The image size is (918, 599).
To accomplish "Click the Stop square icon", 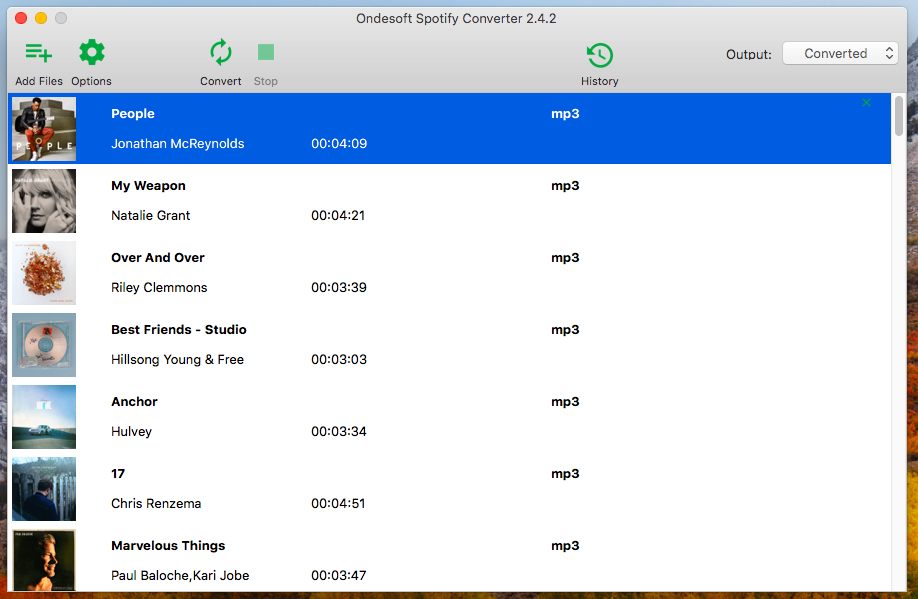I will click(x=266, y=52).
